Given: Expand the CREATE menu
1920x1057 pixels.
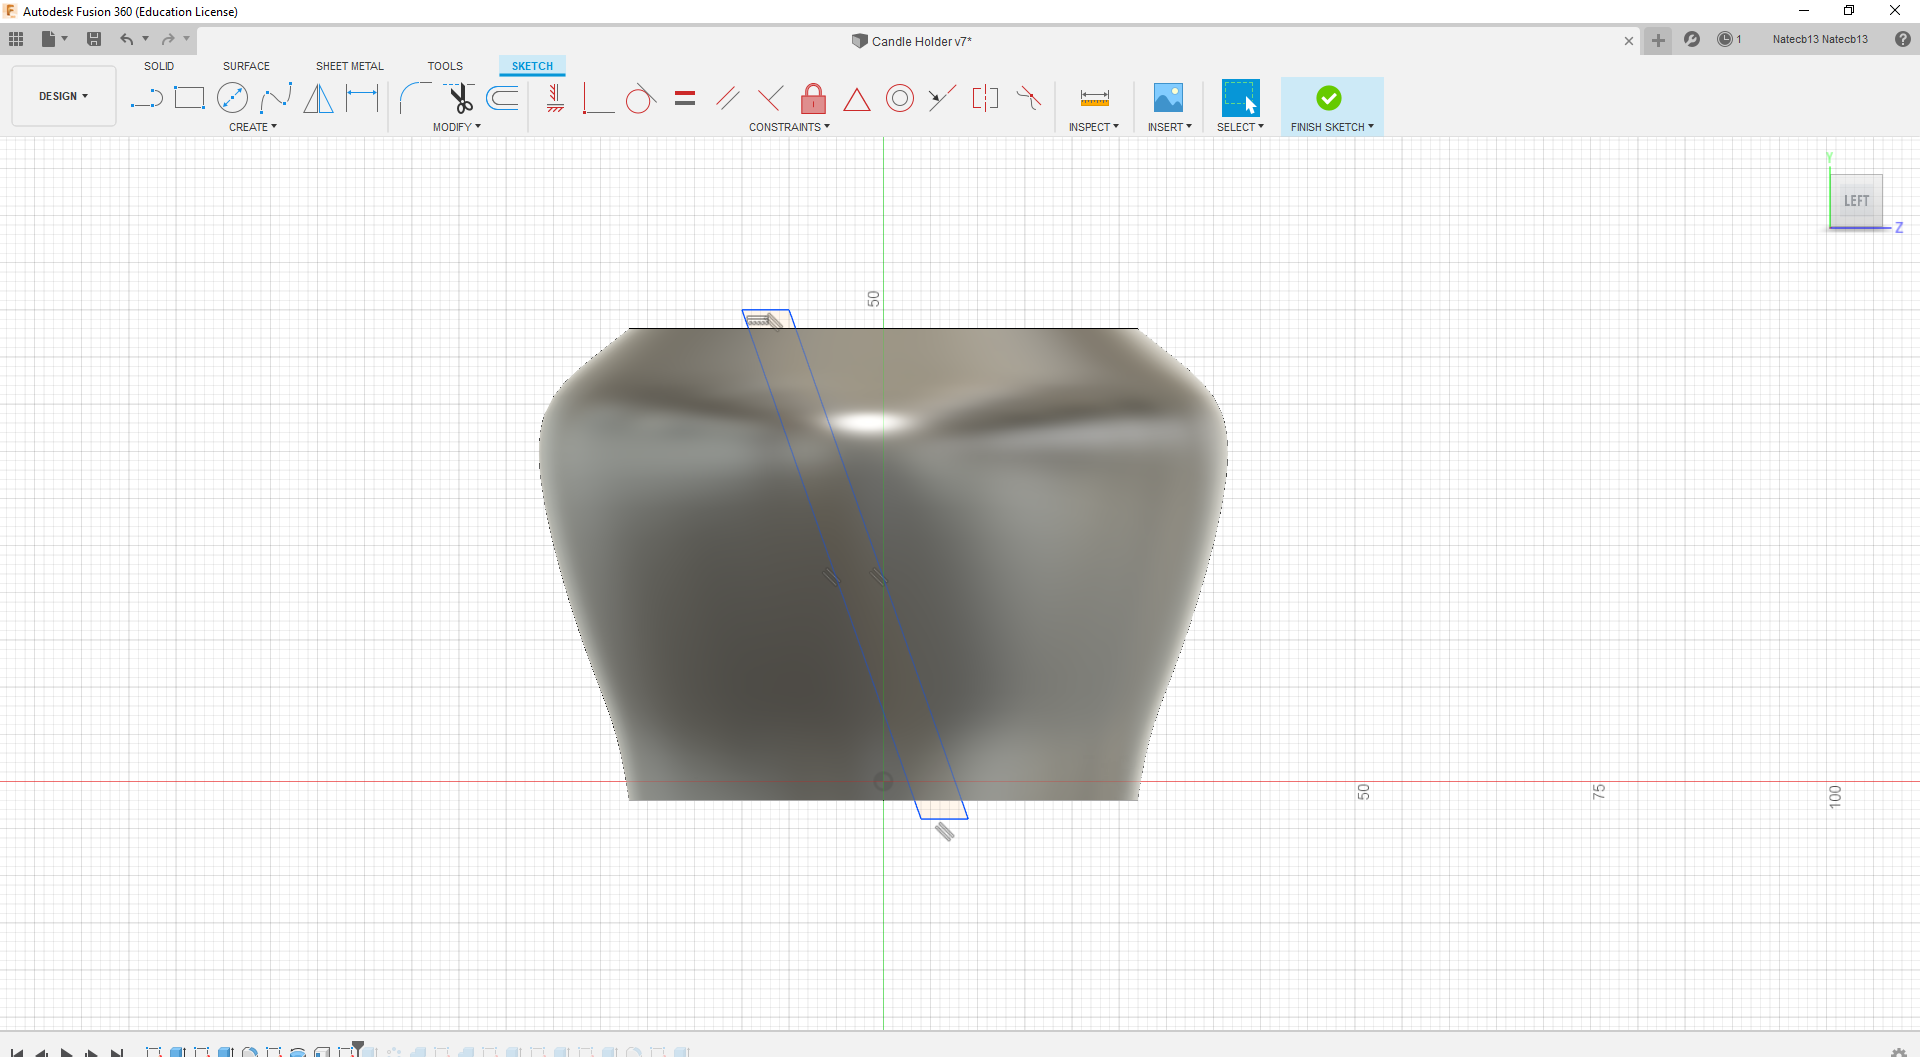Looking at the screenshot, I should (x=252, y=127).
